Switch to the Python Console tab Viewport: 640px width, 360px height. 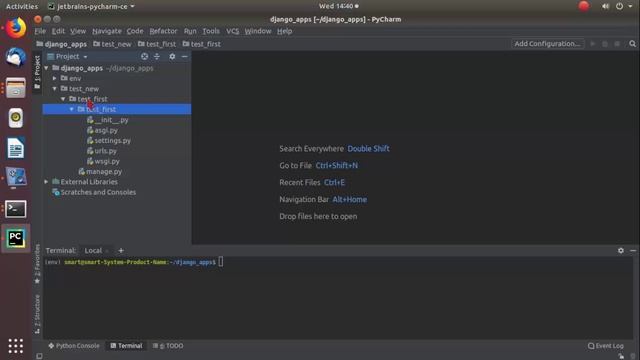tap(74, 346)
